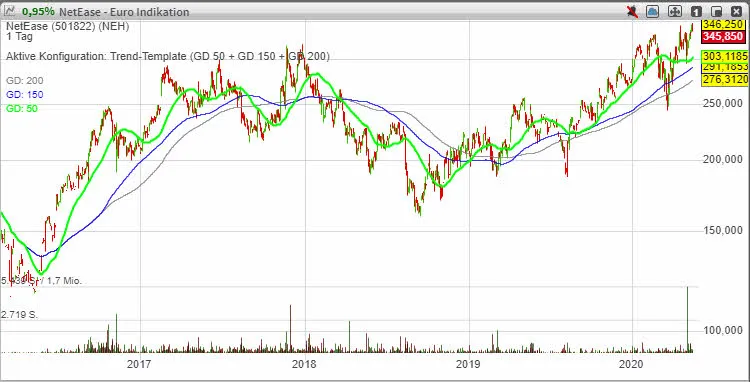750x382 pixels.
Task: Click the chart icon left of 0,95%
Action: [x=10, y=11]
